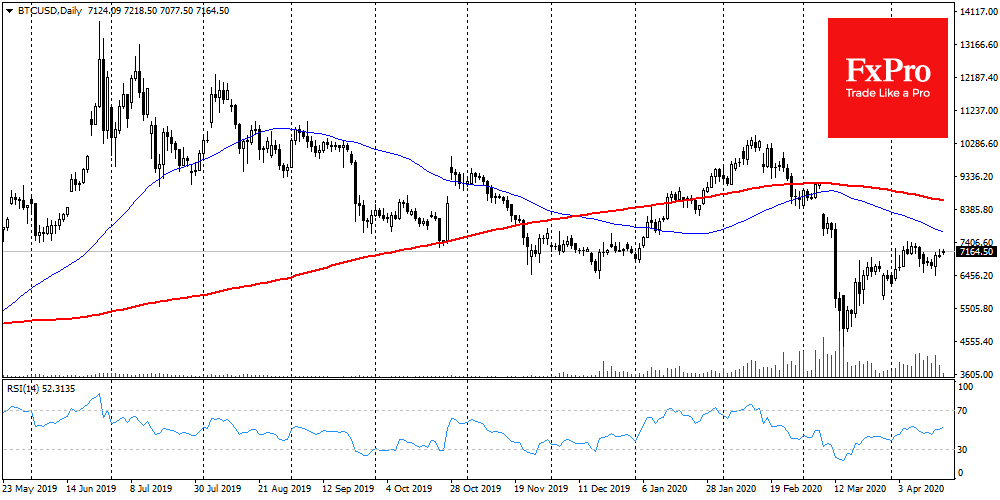Click date label 8 Jul 2019
This screenshot has width=1000, height=500.
coord(152,489)
